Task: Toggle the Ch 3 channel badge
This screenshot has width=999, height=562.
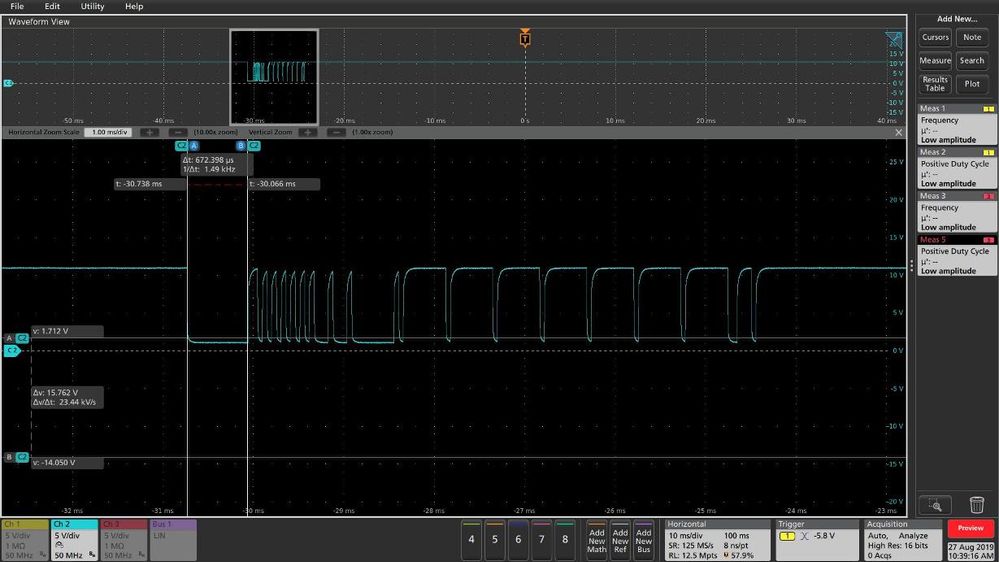Action: 124,540
